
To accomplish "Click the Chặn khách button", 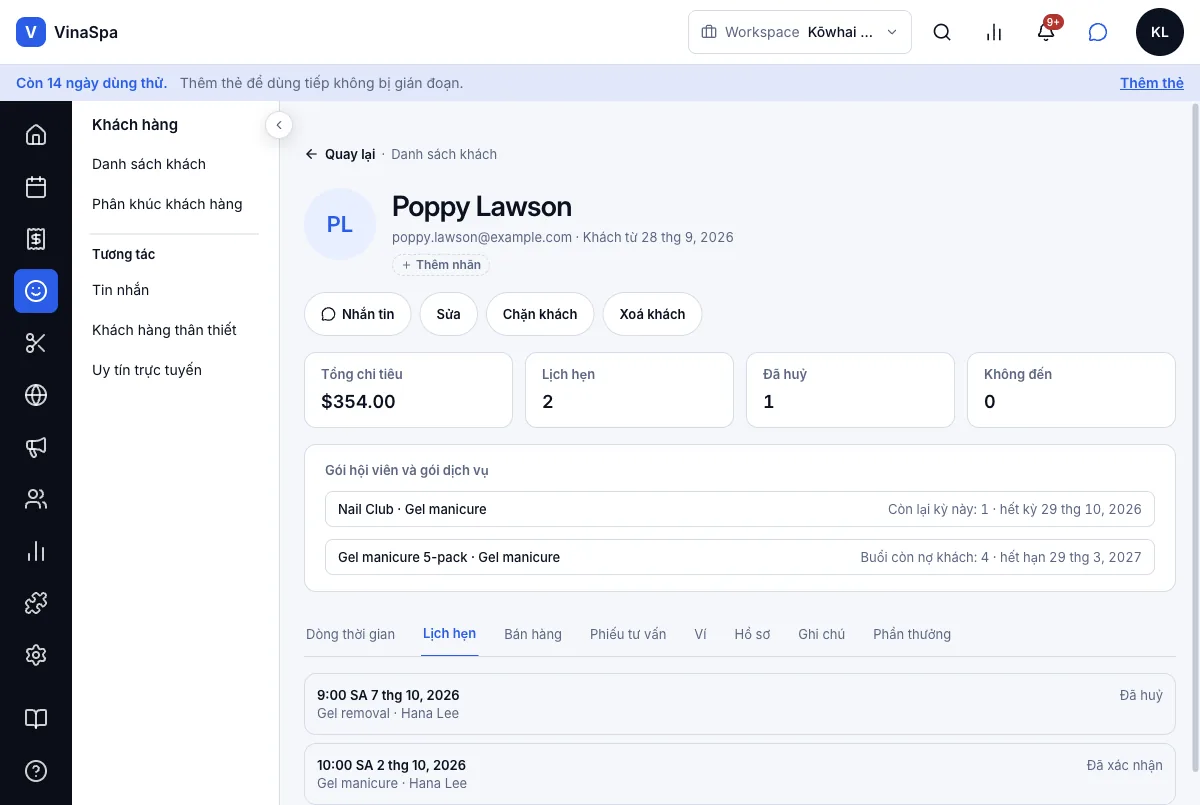I will [x=540, y=314].
